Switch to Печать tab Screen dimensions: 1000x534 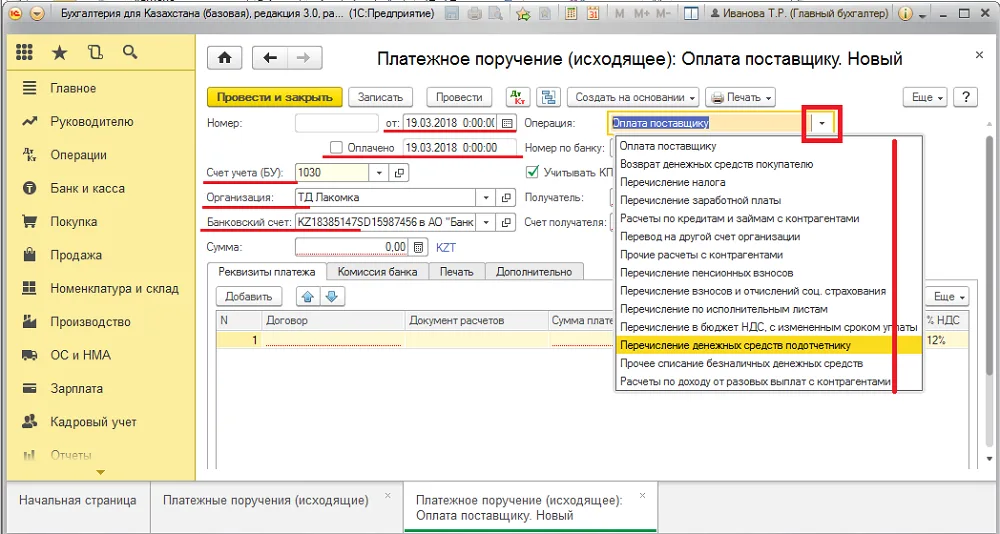457,272
